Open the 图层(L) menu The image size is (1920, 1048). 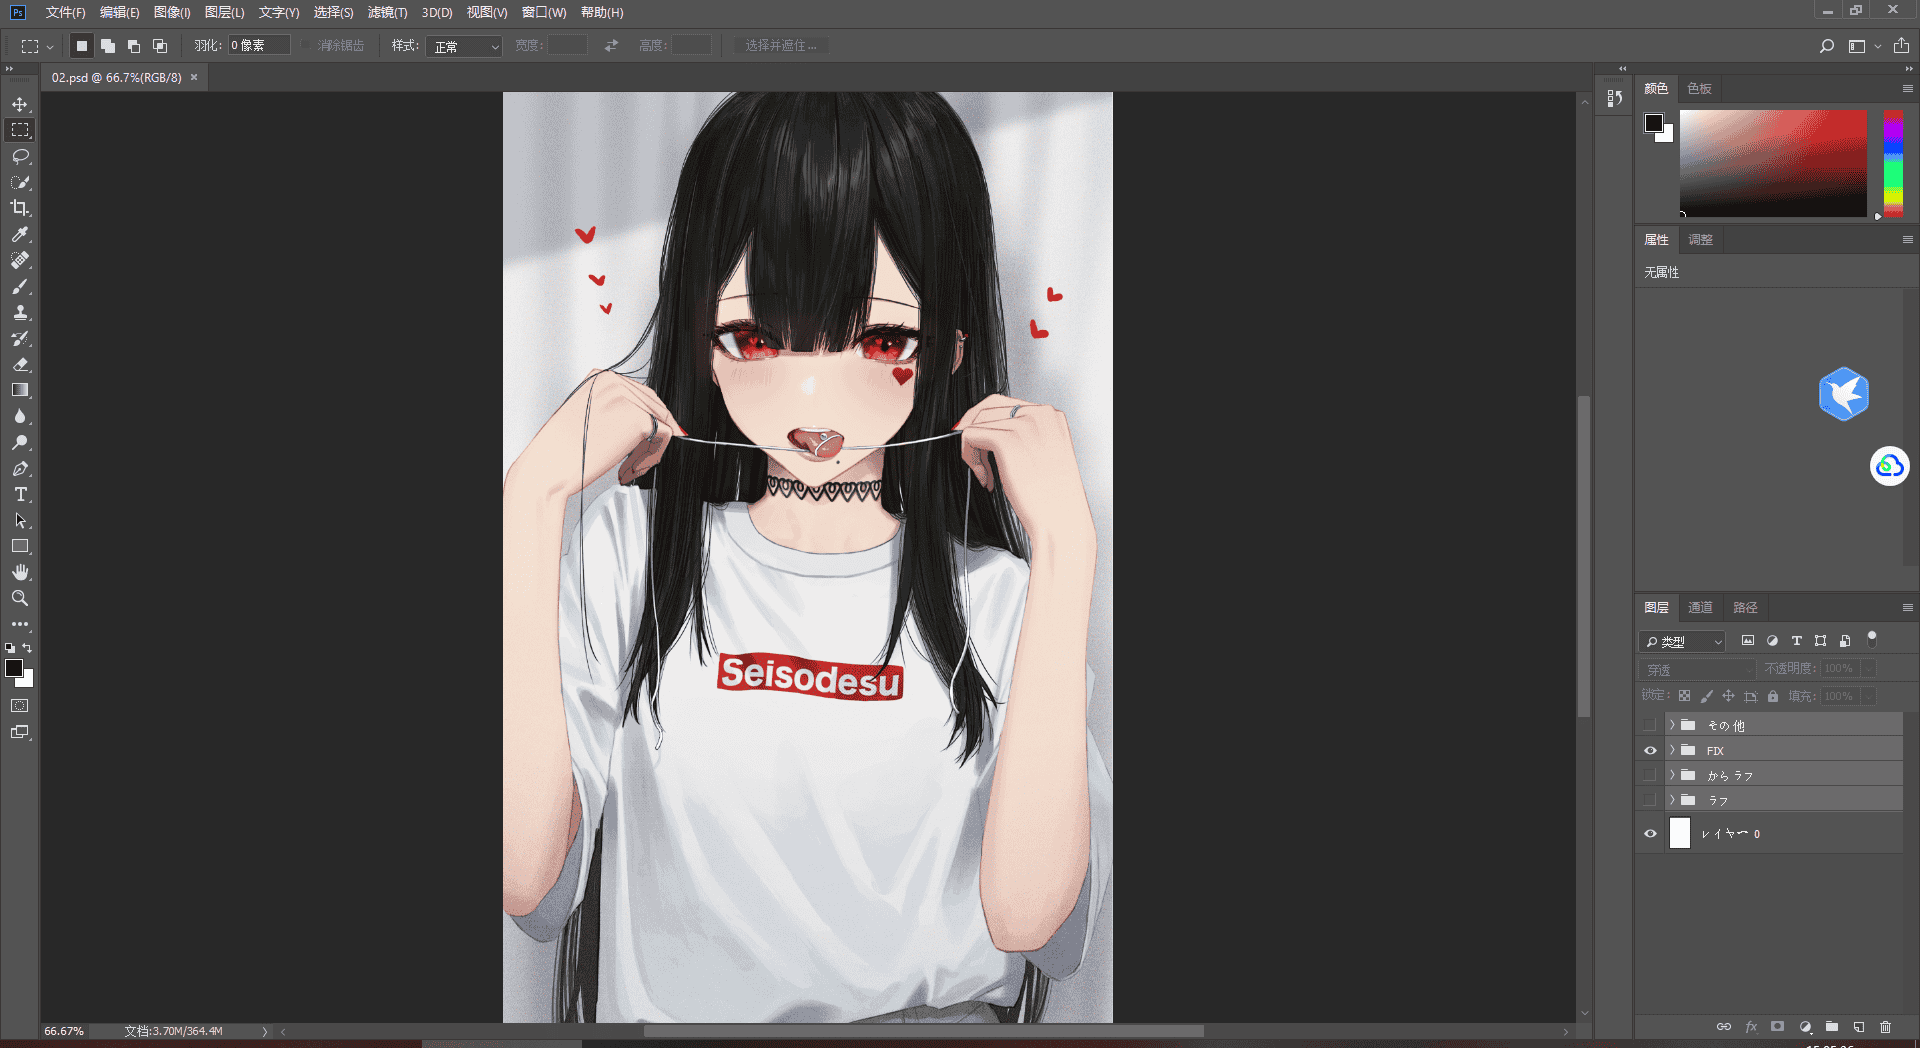click(x=224, y=13)
